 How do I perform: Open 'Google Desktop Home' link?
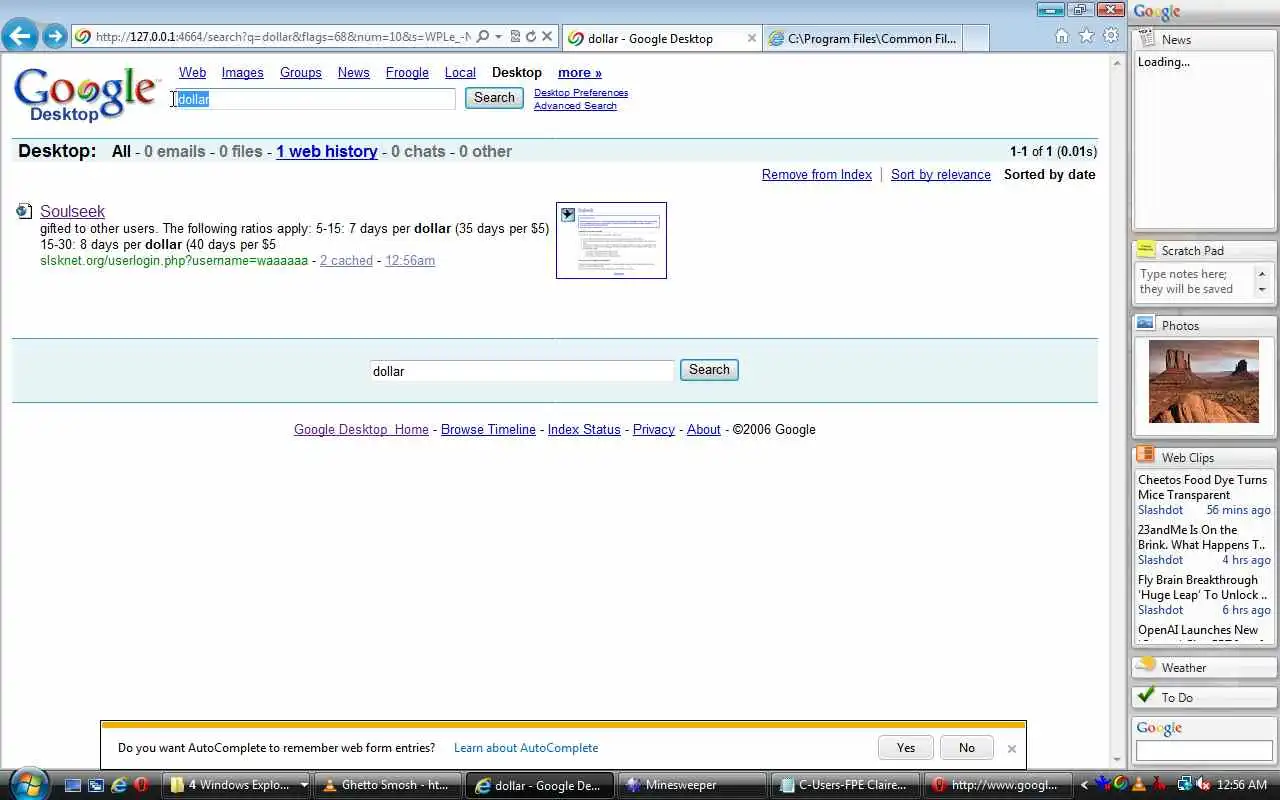click(x=361, y=429)
